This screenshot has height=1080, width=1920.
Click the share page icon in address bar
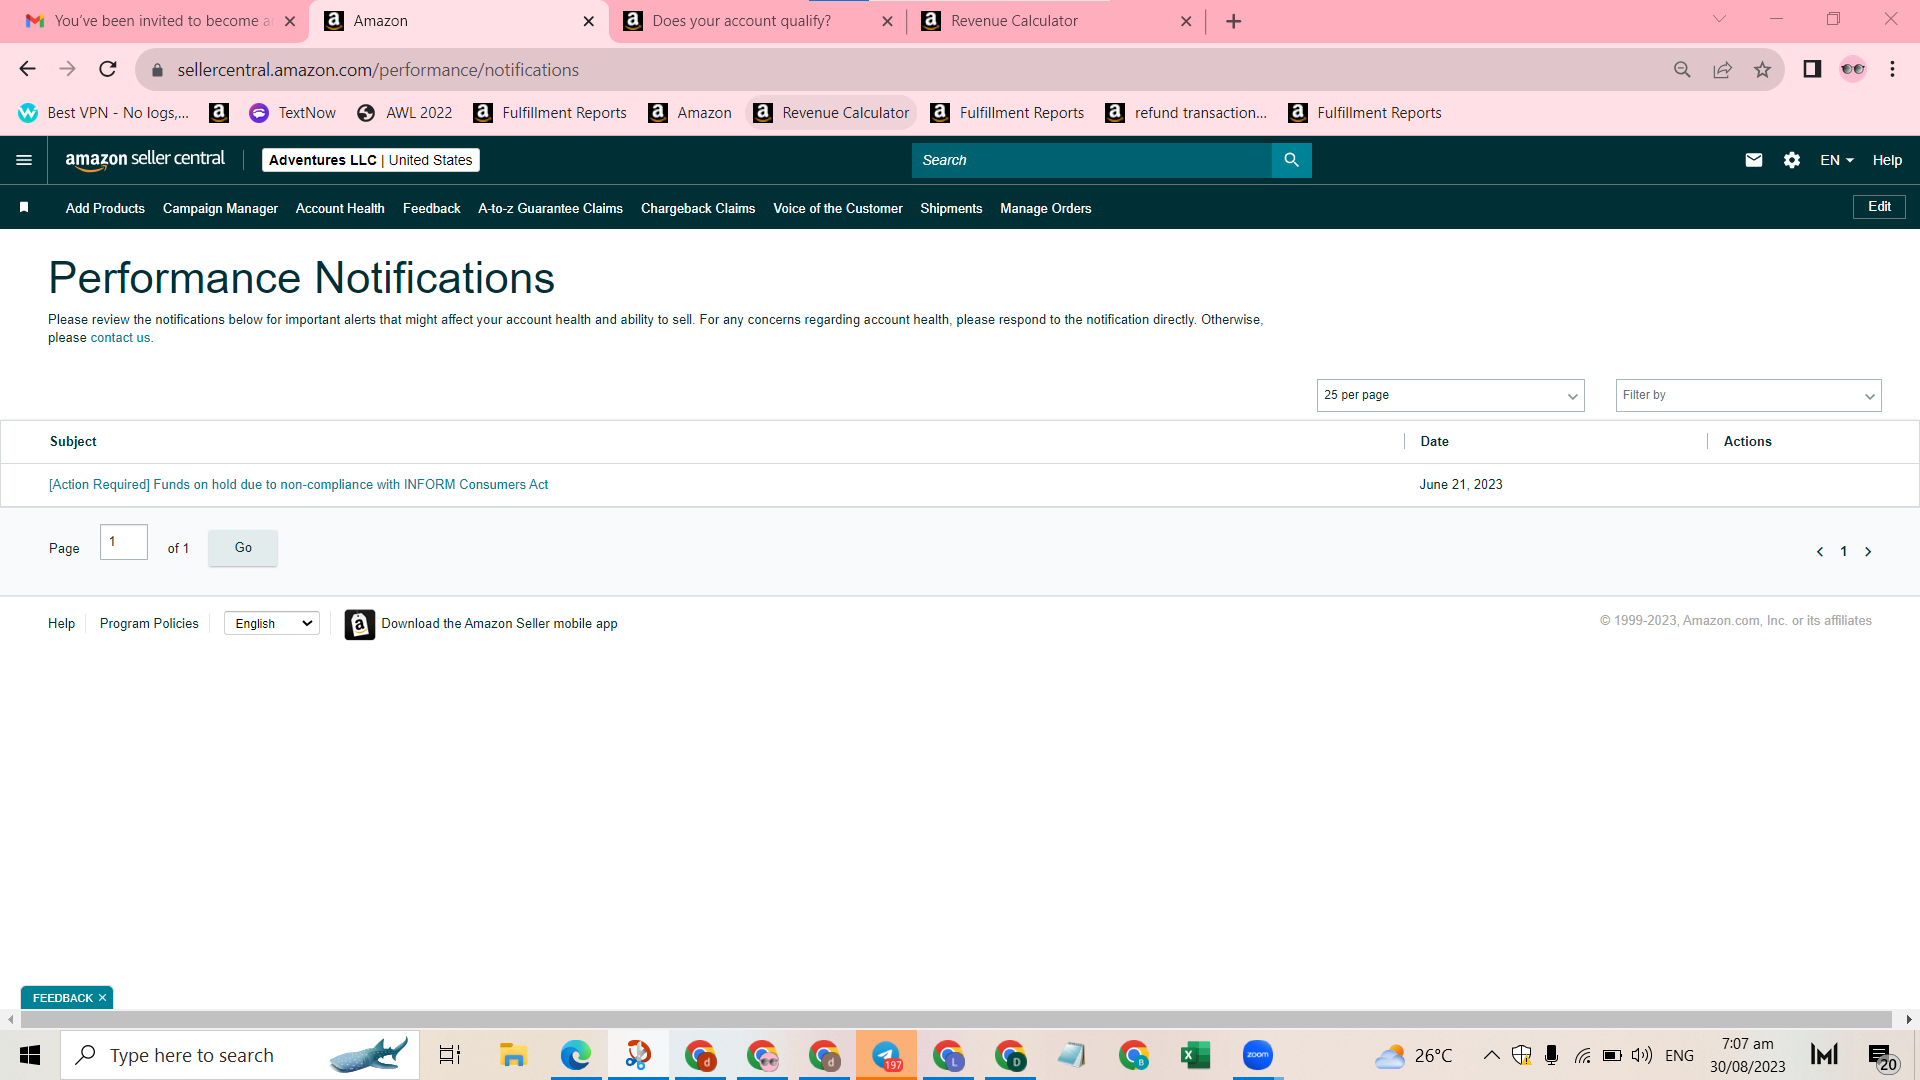pos(1722,69)
